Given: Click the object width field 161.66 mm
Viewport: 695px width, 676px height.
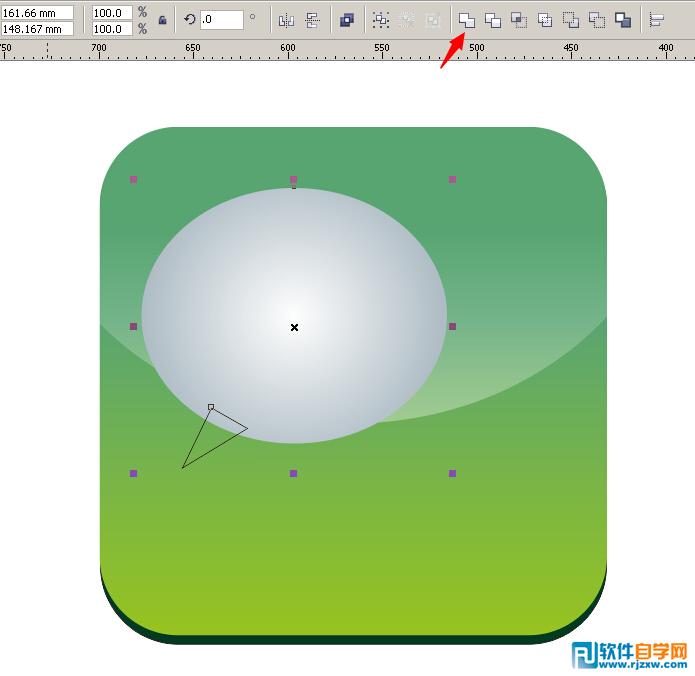Looking at the screenshot, I should (x=37, y=13).
